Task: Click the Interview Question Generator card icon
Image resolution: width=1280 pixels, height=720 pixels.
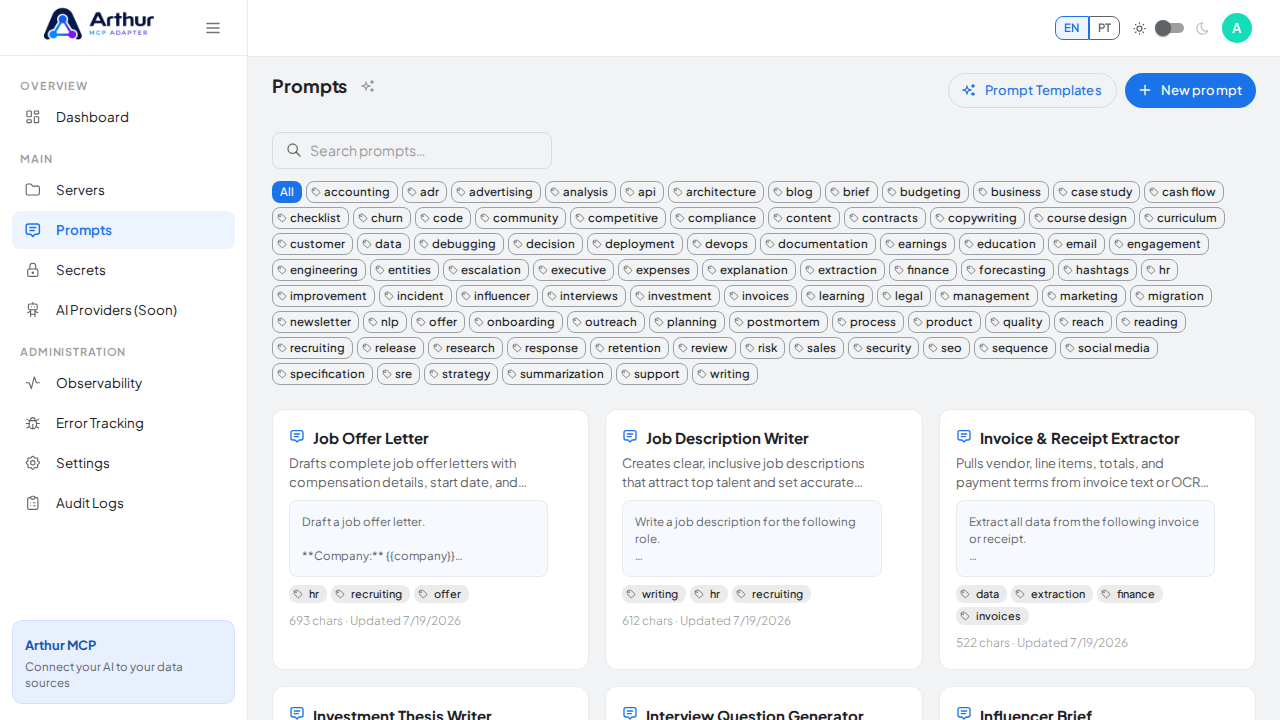Action: click(x=630, y=713)
